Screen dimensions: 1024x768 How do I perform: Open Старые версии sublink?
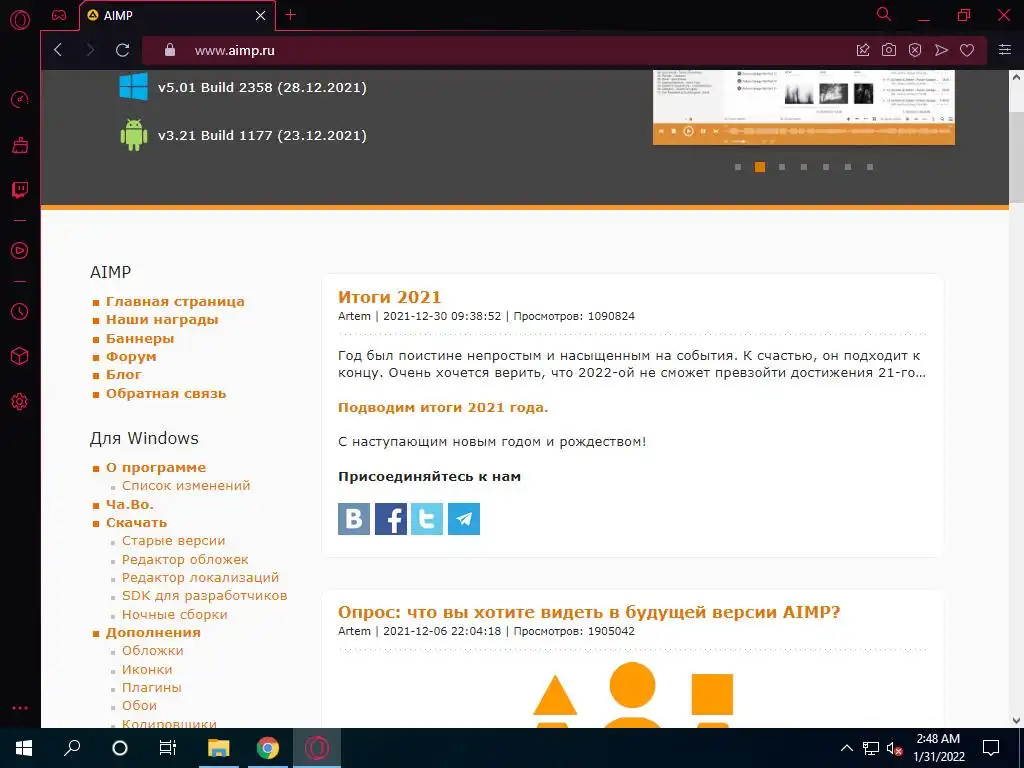coord(174,541)
